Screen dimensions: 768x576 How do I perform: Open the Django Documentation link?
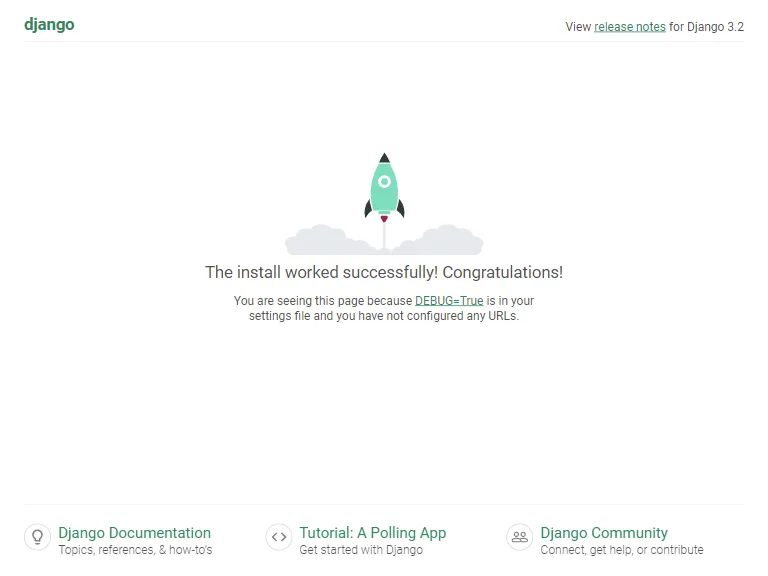[x=134, y=532]
